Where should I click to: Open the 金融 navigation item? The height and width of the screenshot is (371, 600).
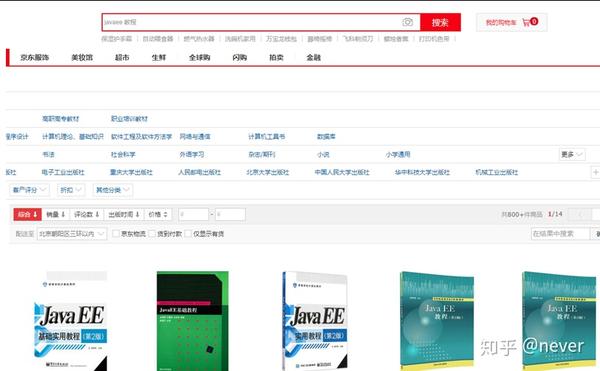[x=313, y=57]
